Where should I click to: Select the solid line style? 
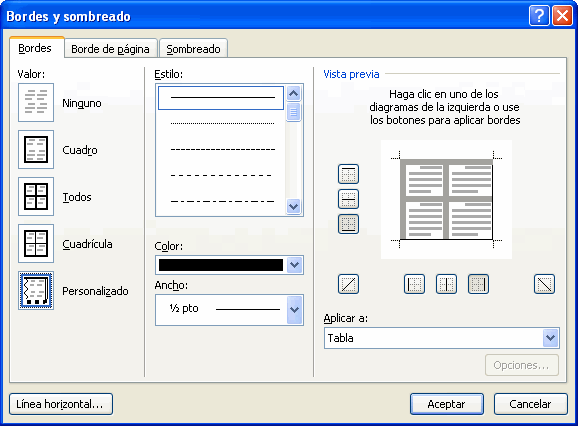[221, 98]
